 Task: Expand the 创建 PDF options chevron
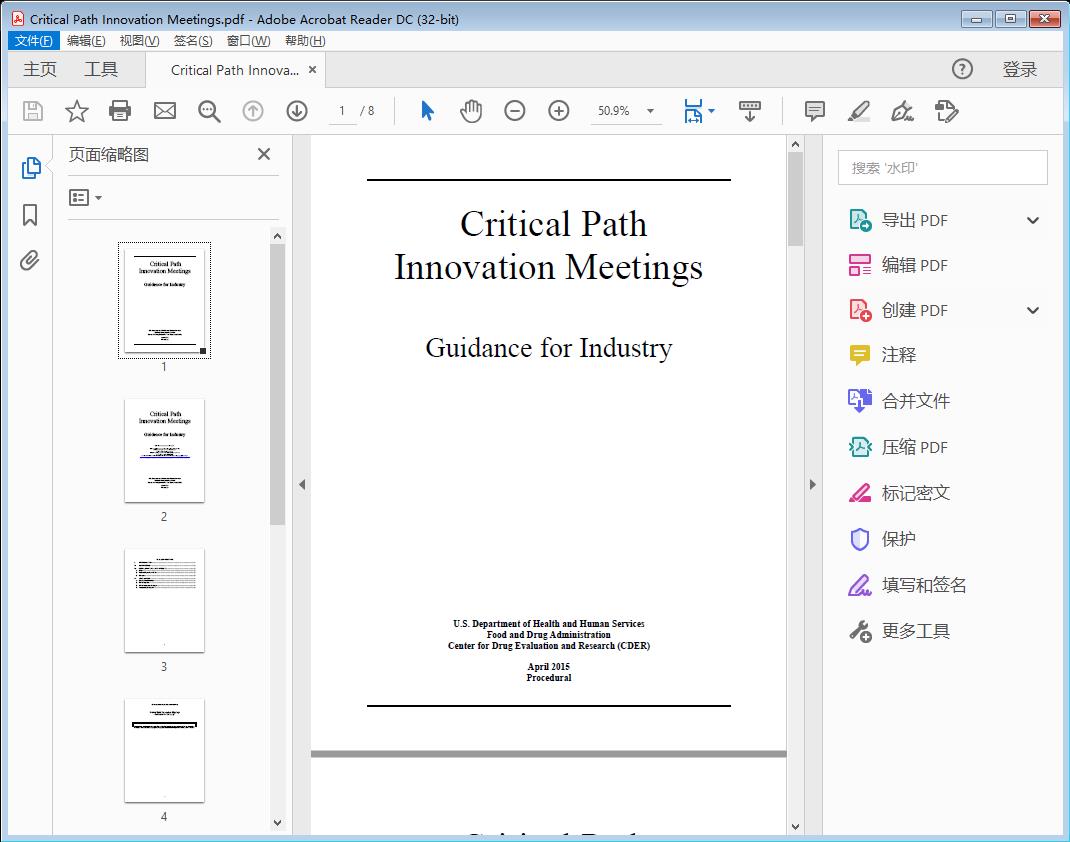[x=1031, y=309]
